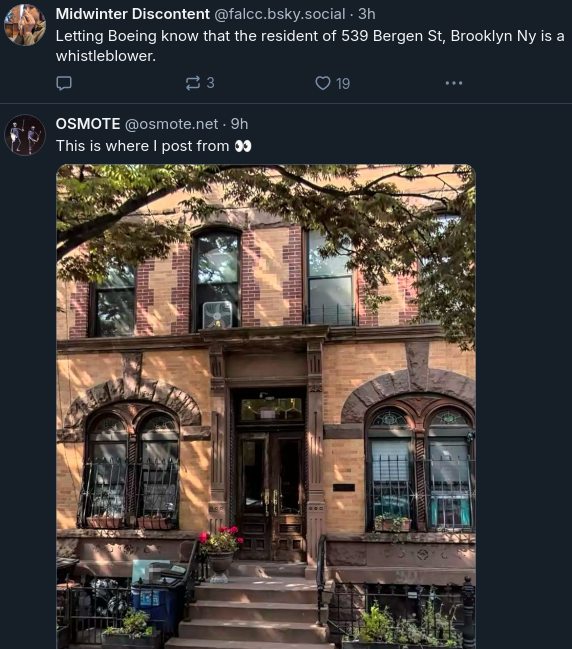Click the eyes emoji in OSMOTE's post
Screen dimensions: 572x649
tap(243, 146)
